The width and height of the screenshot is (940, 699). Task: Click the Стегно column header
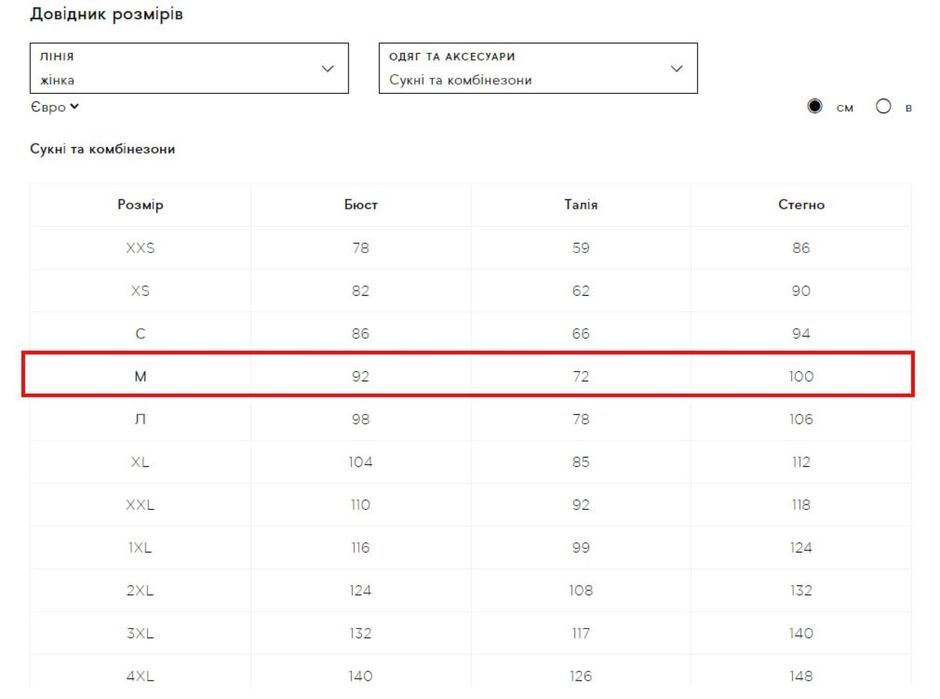pyautogui.click(x=801, y=205)
